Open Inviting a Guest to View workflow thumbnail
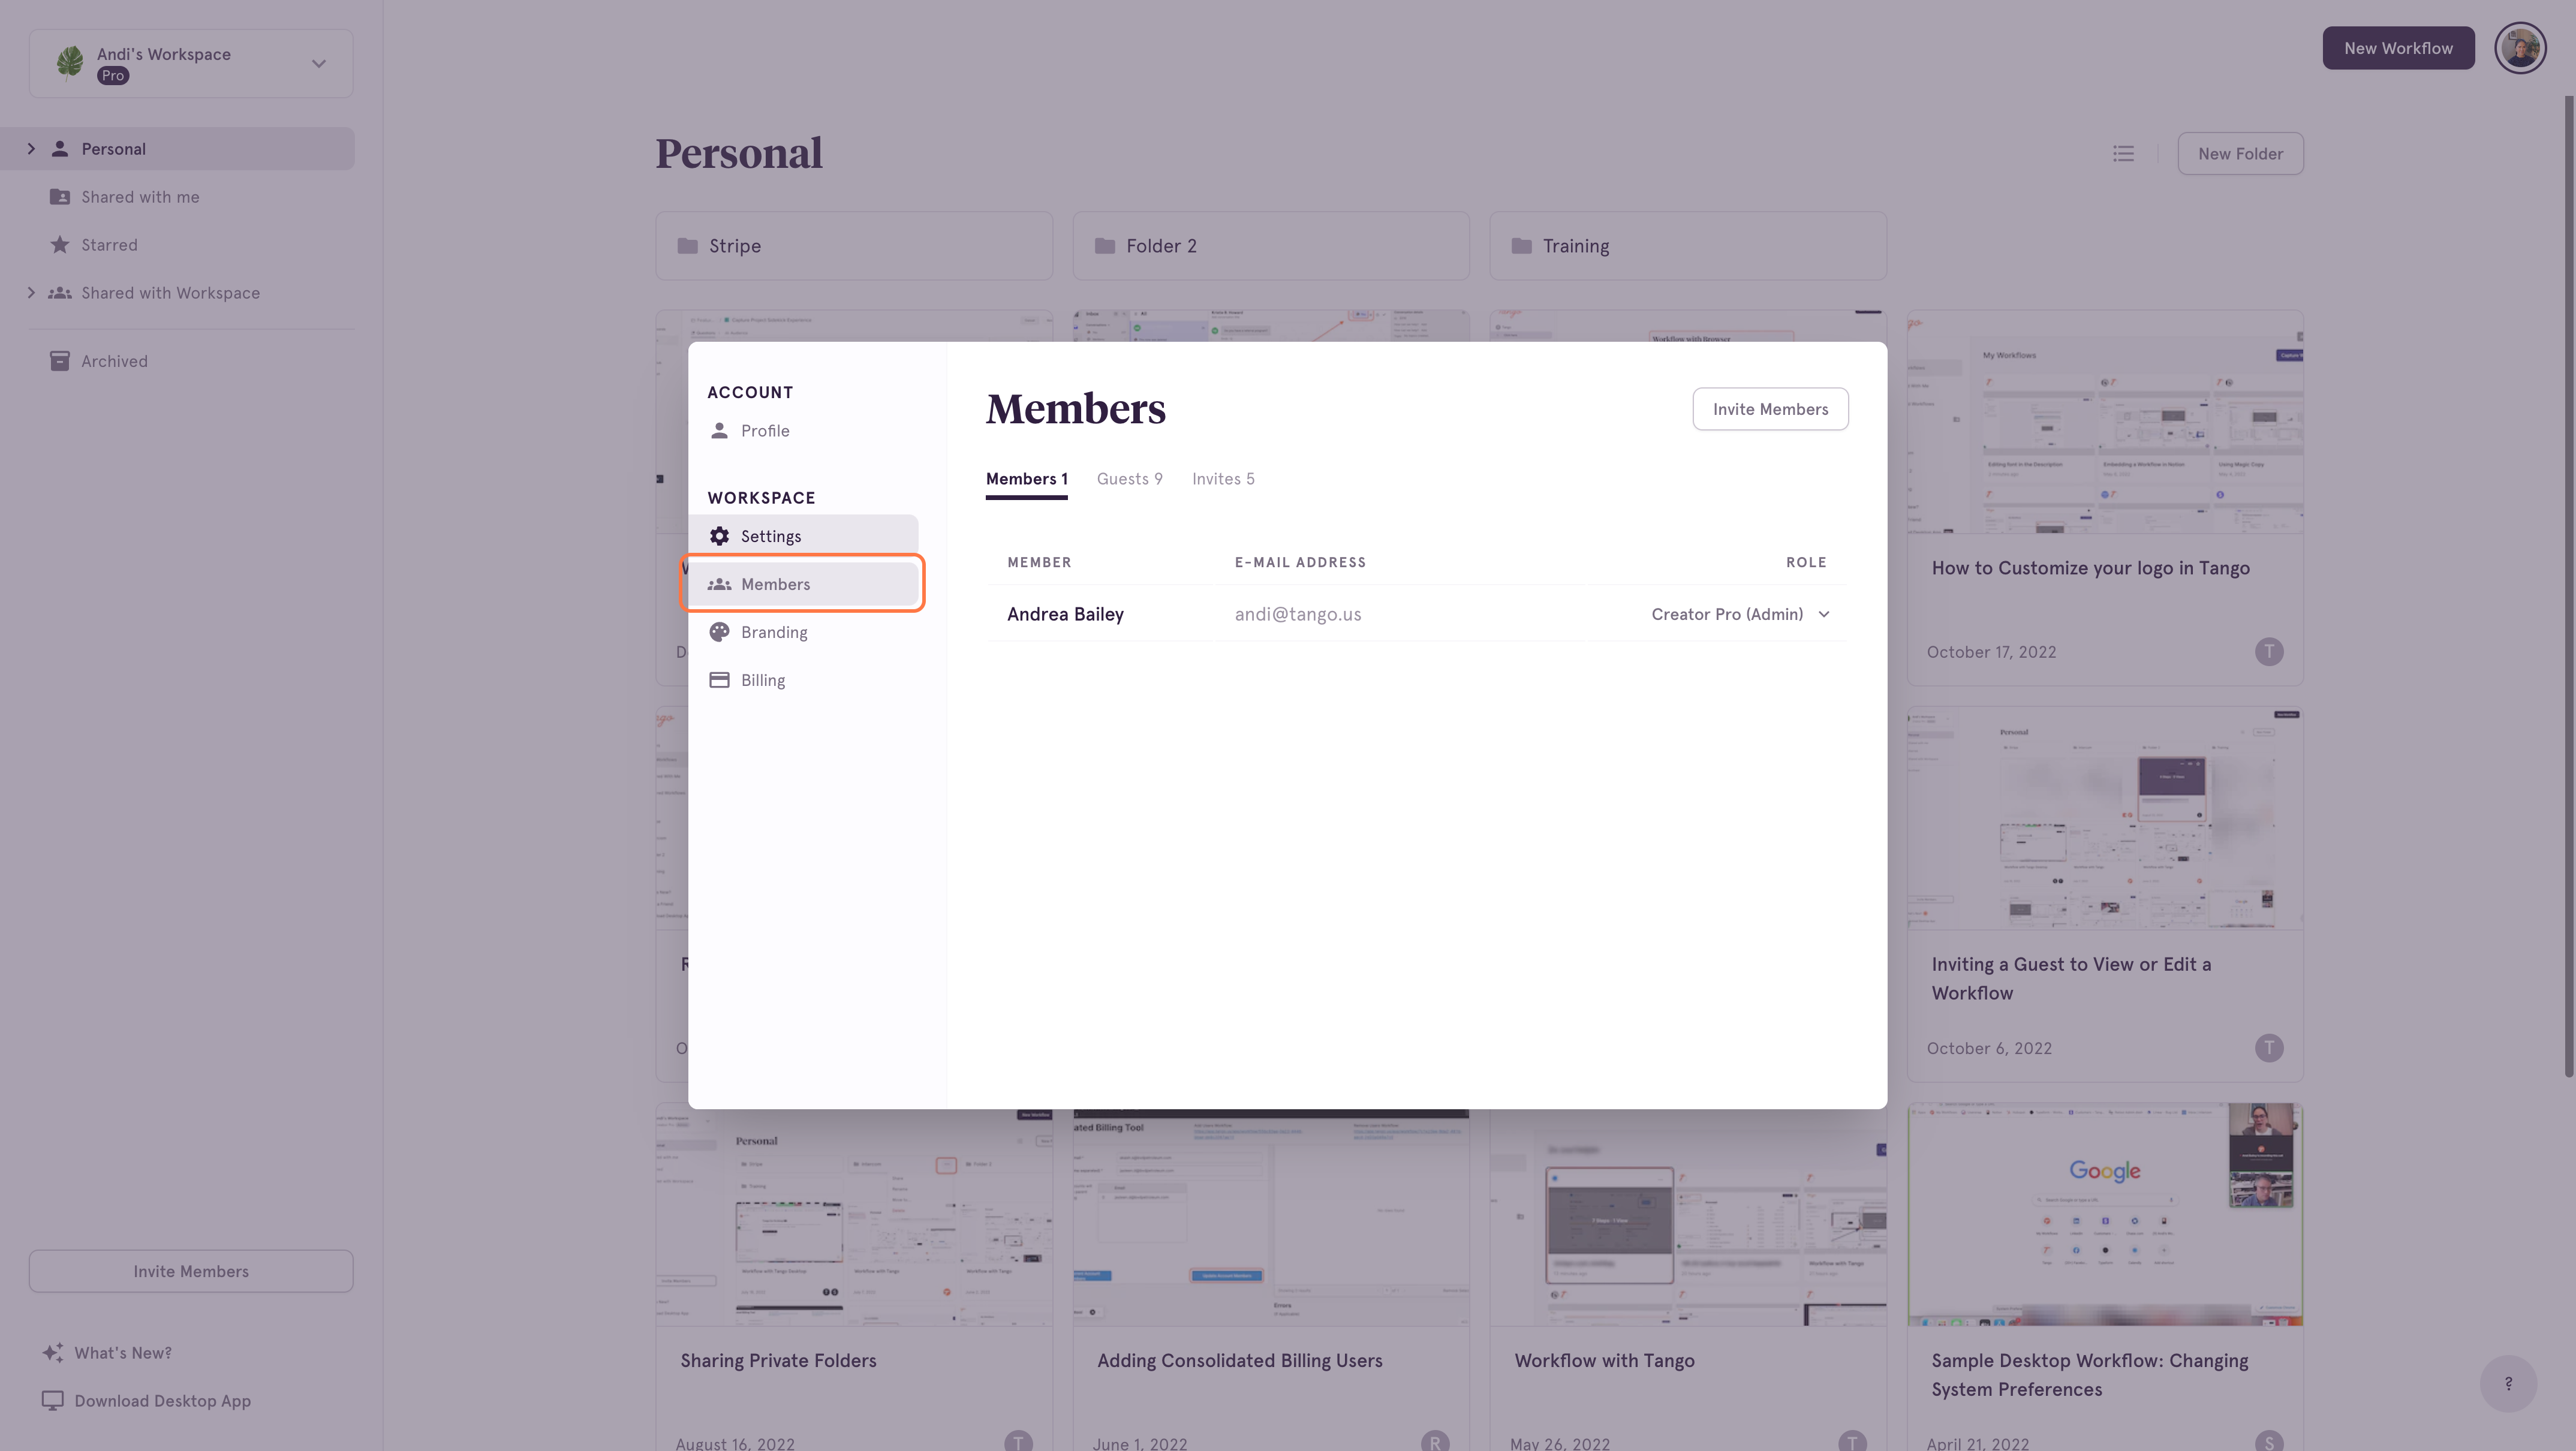 coord(2104,819)
